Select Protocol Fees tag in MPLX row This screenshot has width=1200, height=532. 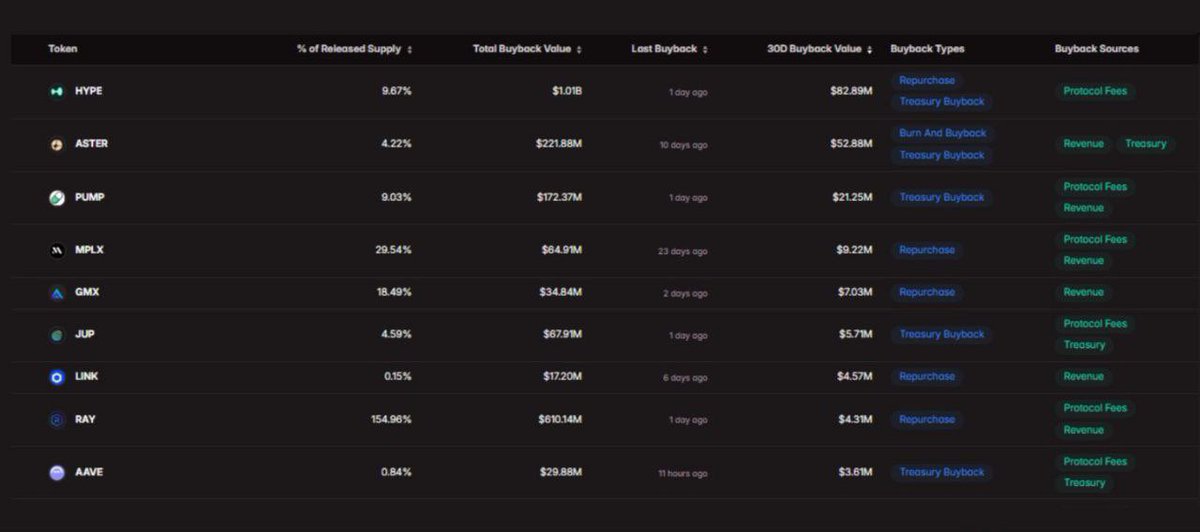(x=1095, y=240)
